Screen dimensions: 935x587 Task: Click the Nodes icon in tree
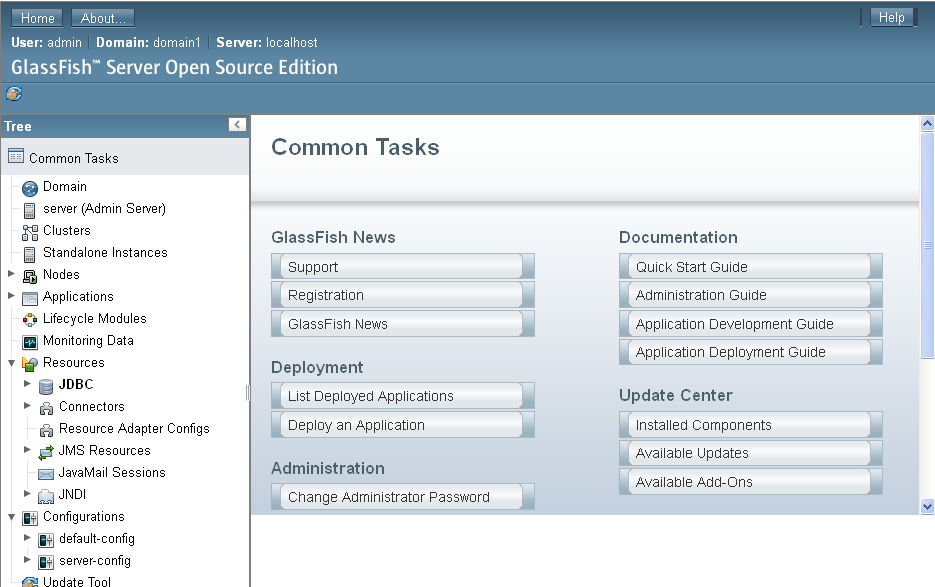[x=30, y=276]
